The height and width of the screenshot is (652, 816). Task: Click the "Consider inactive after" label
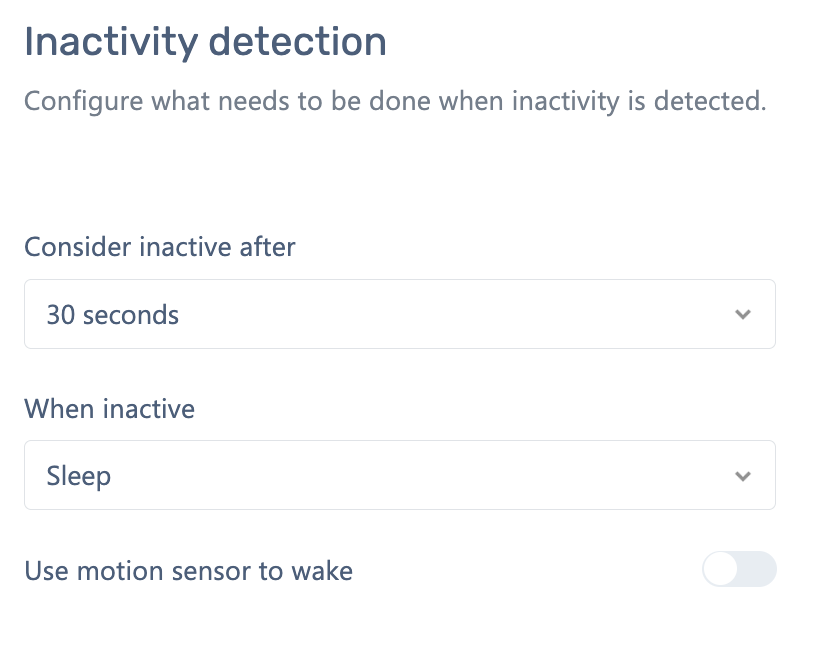[160, 247]
